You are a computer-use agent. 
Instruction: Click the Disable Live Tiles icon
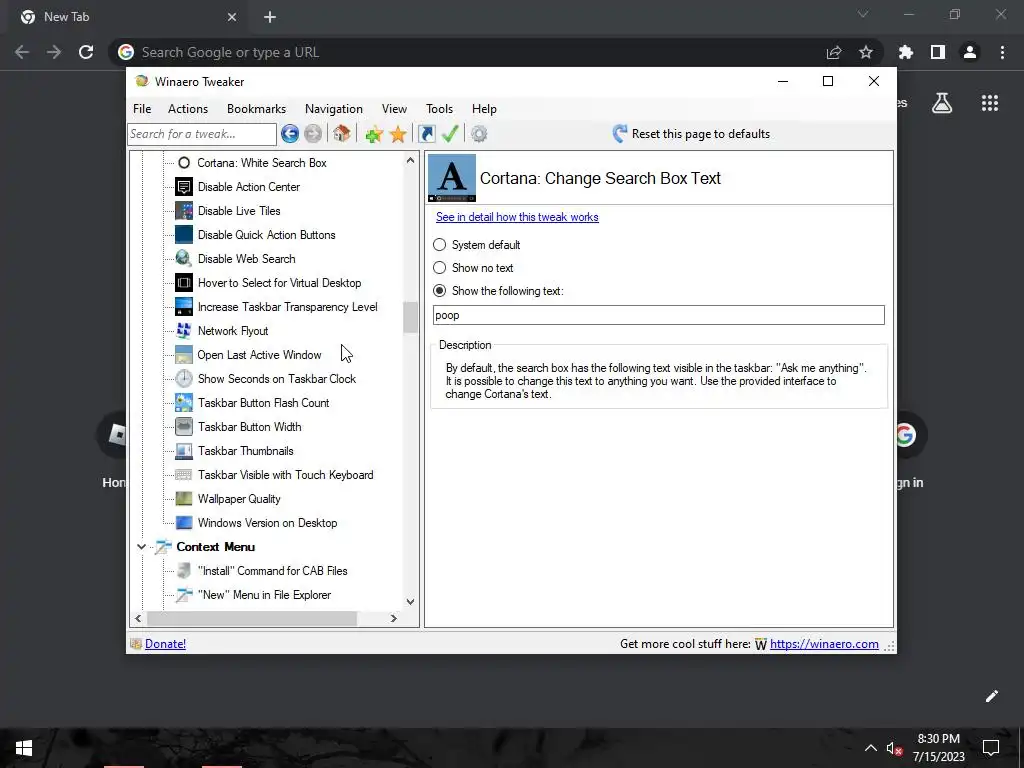click(x=184, y=211)
